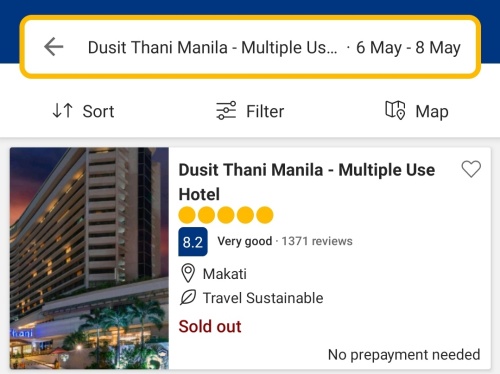Save hotel with heart icon
This screenshot has width=500, height=374.
click(x=471, y=169)
